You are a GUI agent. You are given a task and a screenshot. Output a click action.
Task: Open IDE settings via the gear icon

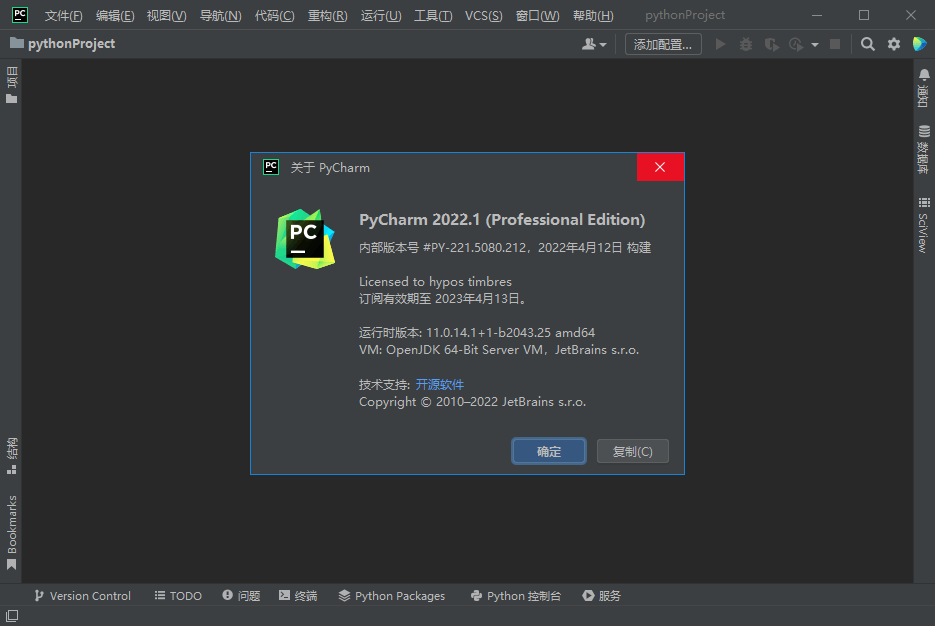(894, 44)
